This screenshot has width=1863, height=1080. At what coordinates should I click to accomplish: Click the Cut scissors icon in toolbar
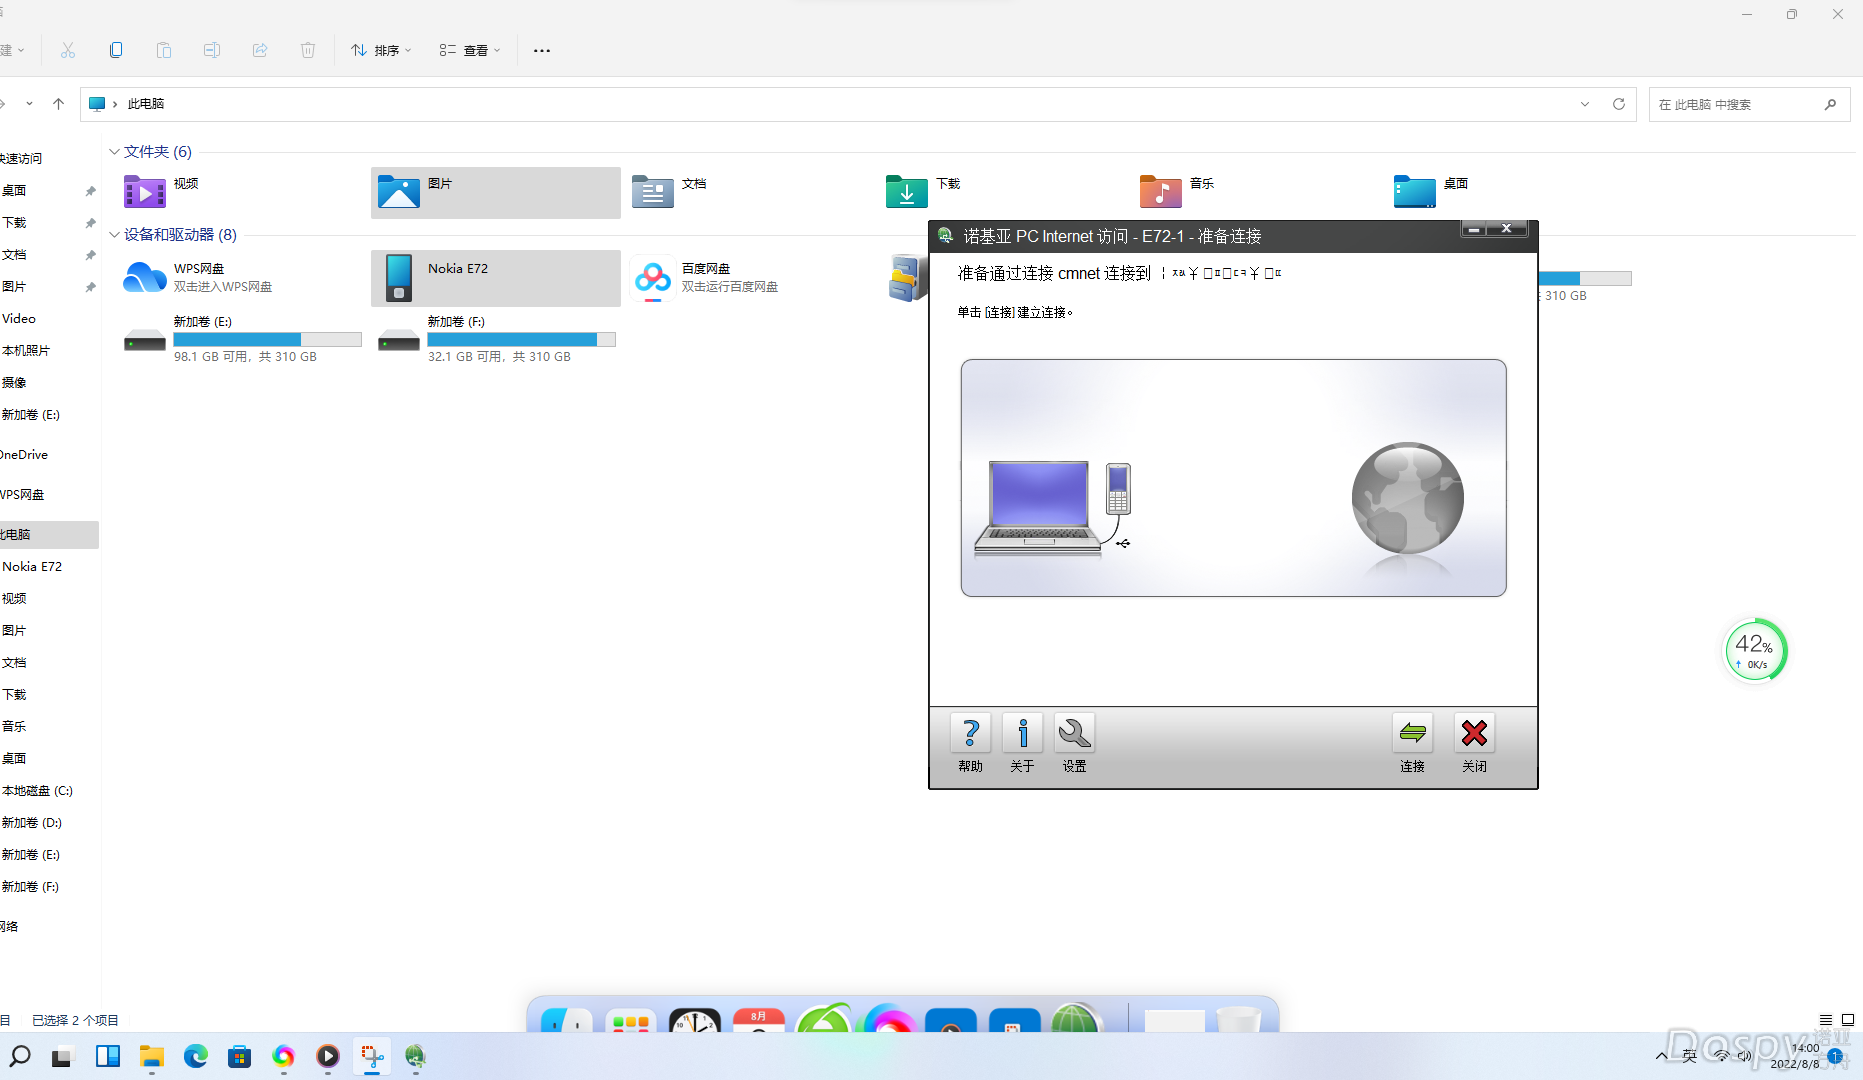(x=68, y=50)
